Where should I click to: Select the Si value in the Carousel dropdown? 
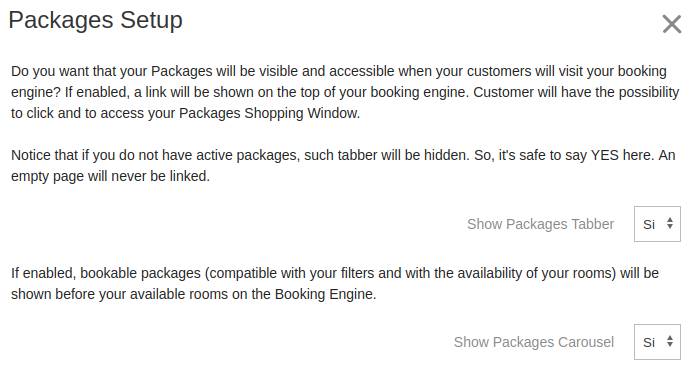pyautogui.click(x=649, y=342)
